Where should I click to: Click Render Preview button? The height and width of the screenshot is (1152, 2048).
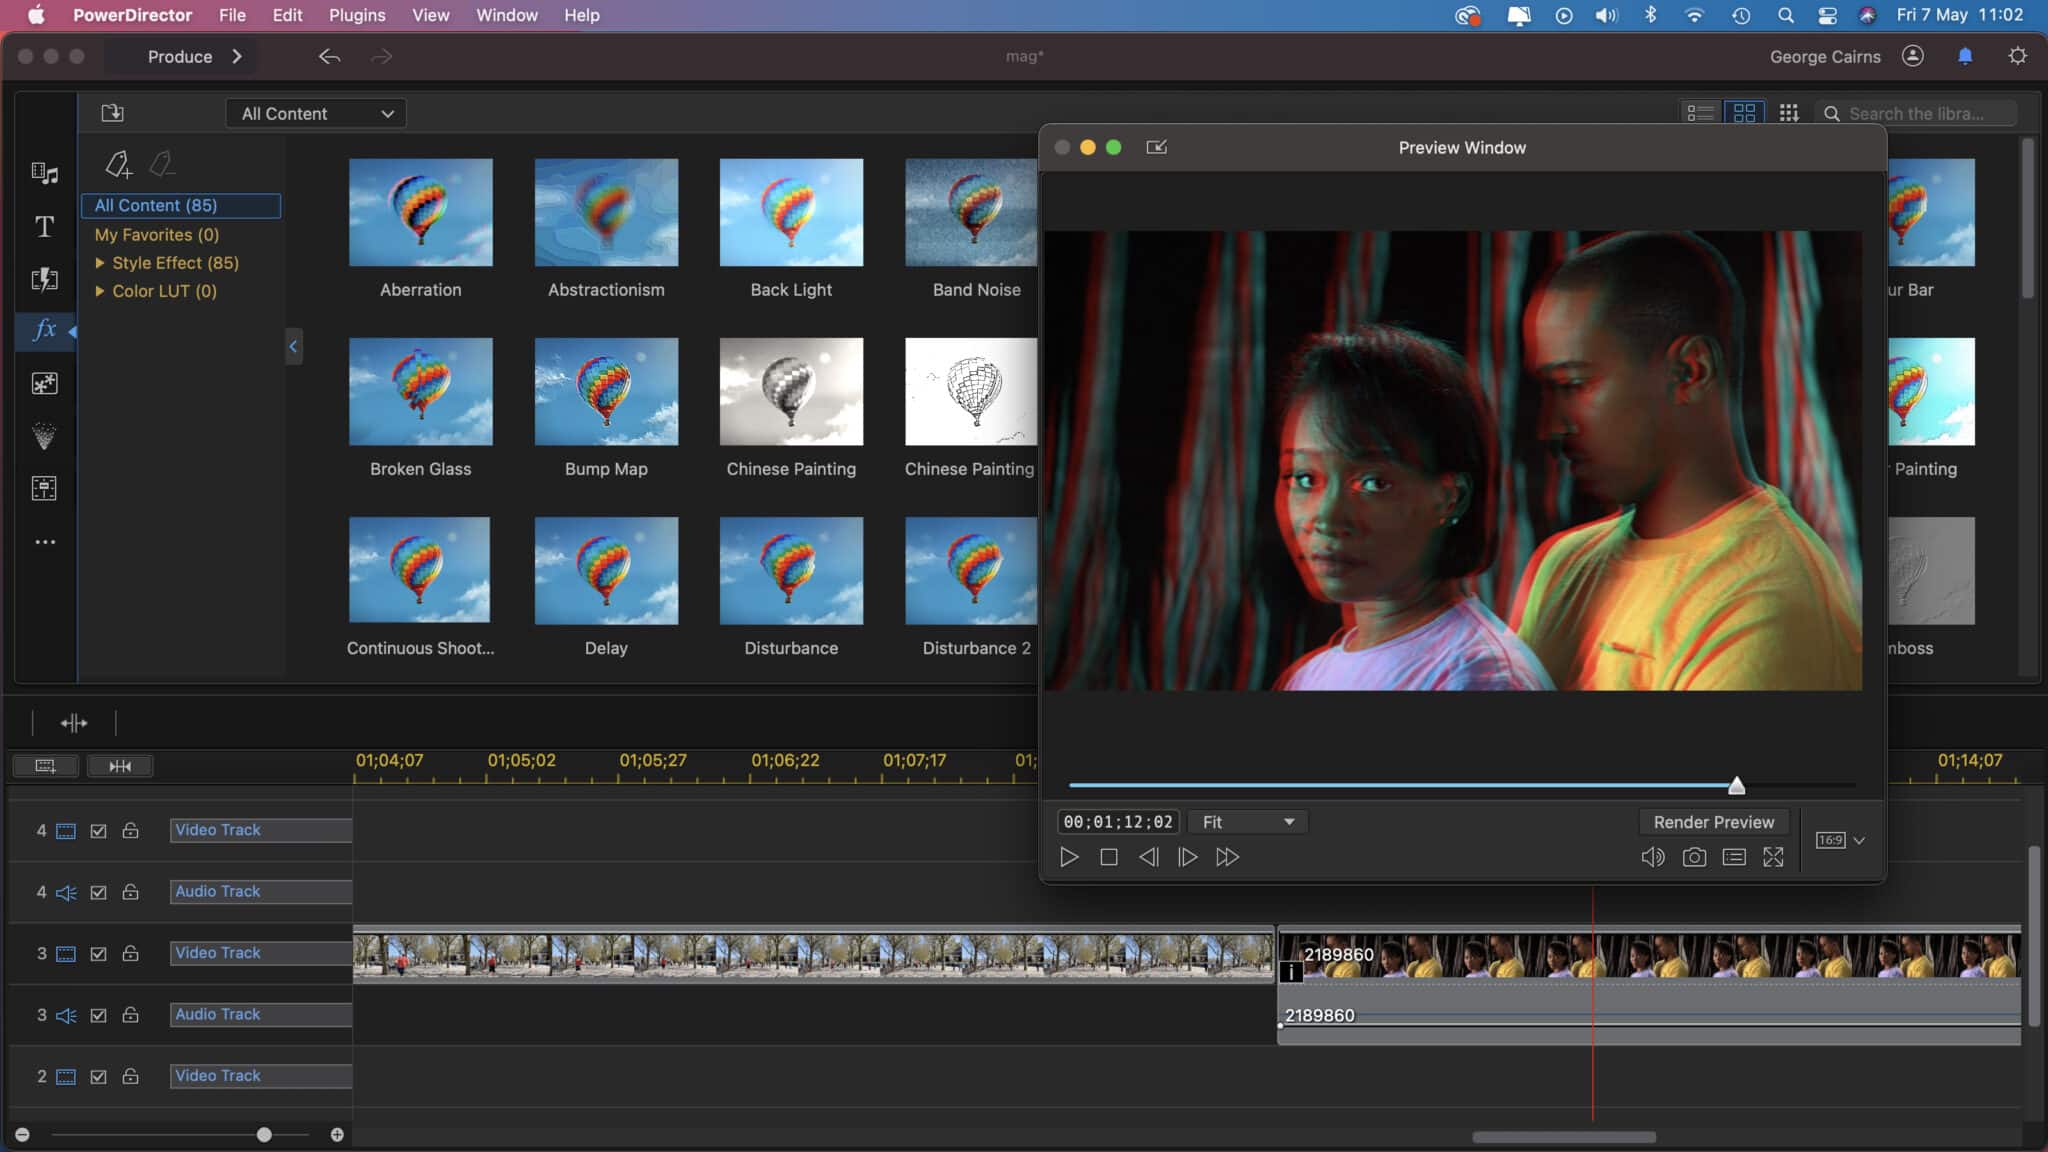tap(1713, 821)
